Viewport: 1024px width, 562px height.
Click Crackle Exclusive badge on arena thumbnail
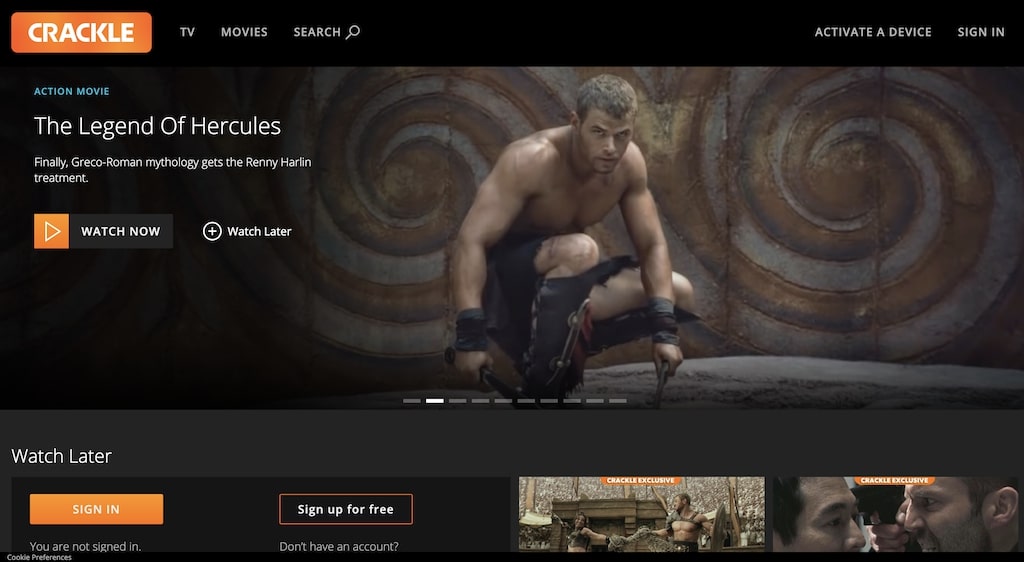coord(641,480)
